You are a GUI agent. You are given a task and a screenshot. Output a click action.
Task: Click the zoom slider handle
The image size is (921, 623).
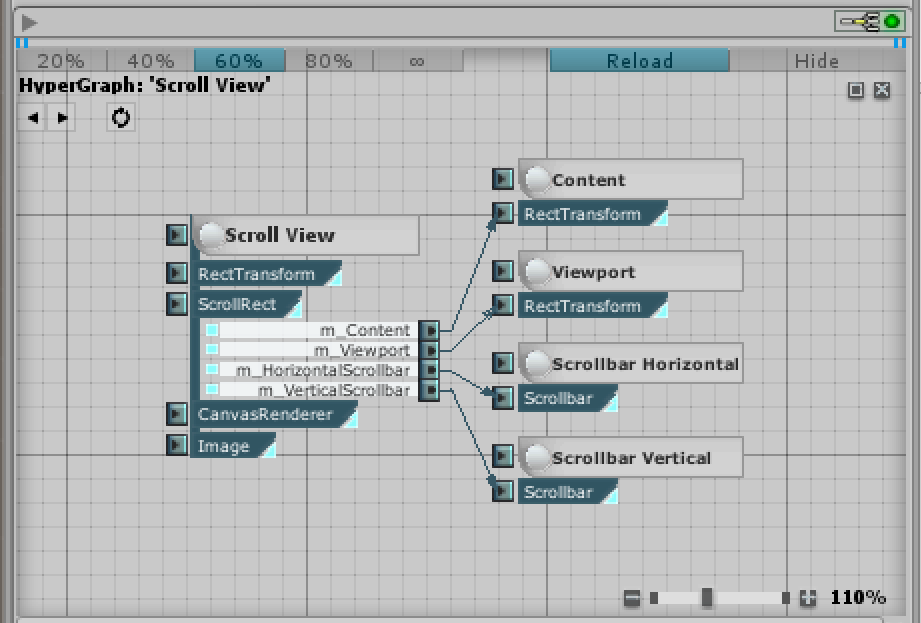tap(707, 598)
